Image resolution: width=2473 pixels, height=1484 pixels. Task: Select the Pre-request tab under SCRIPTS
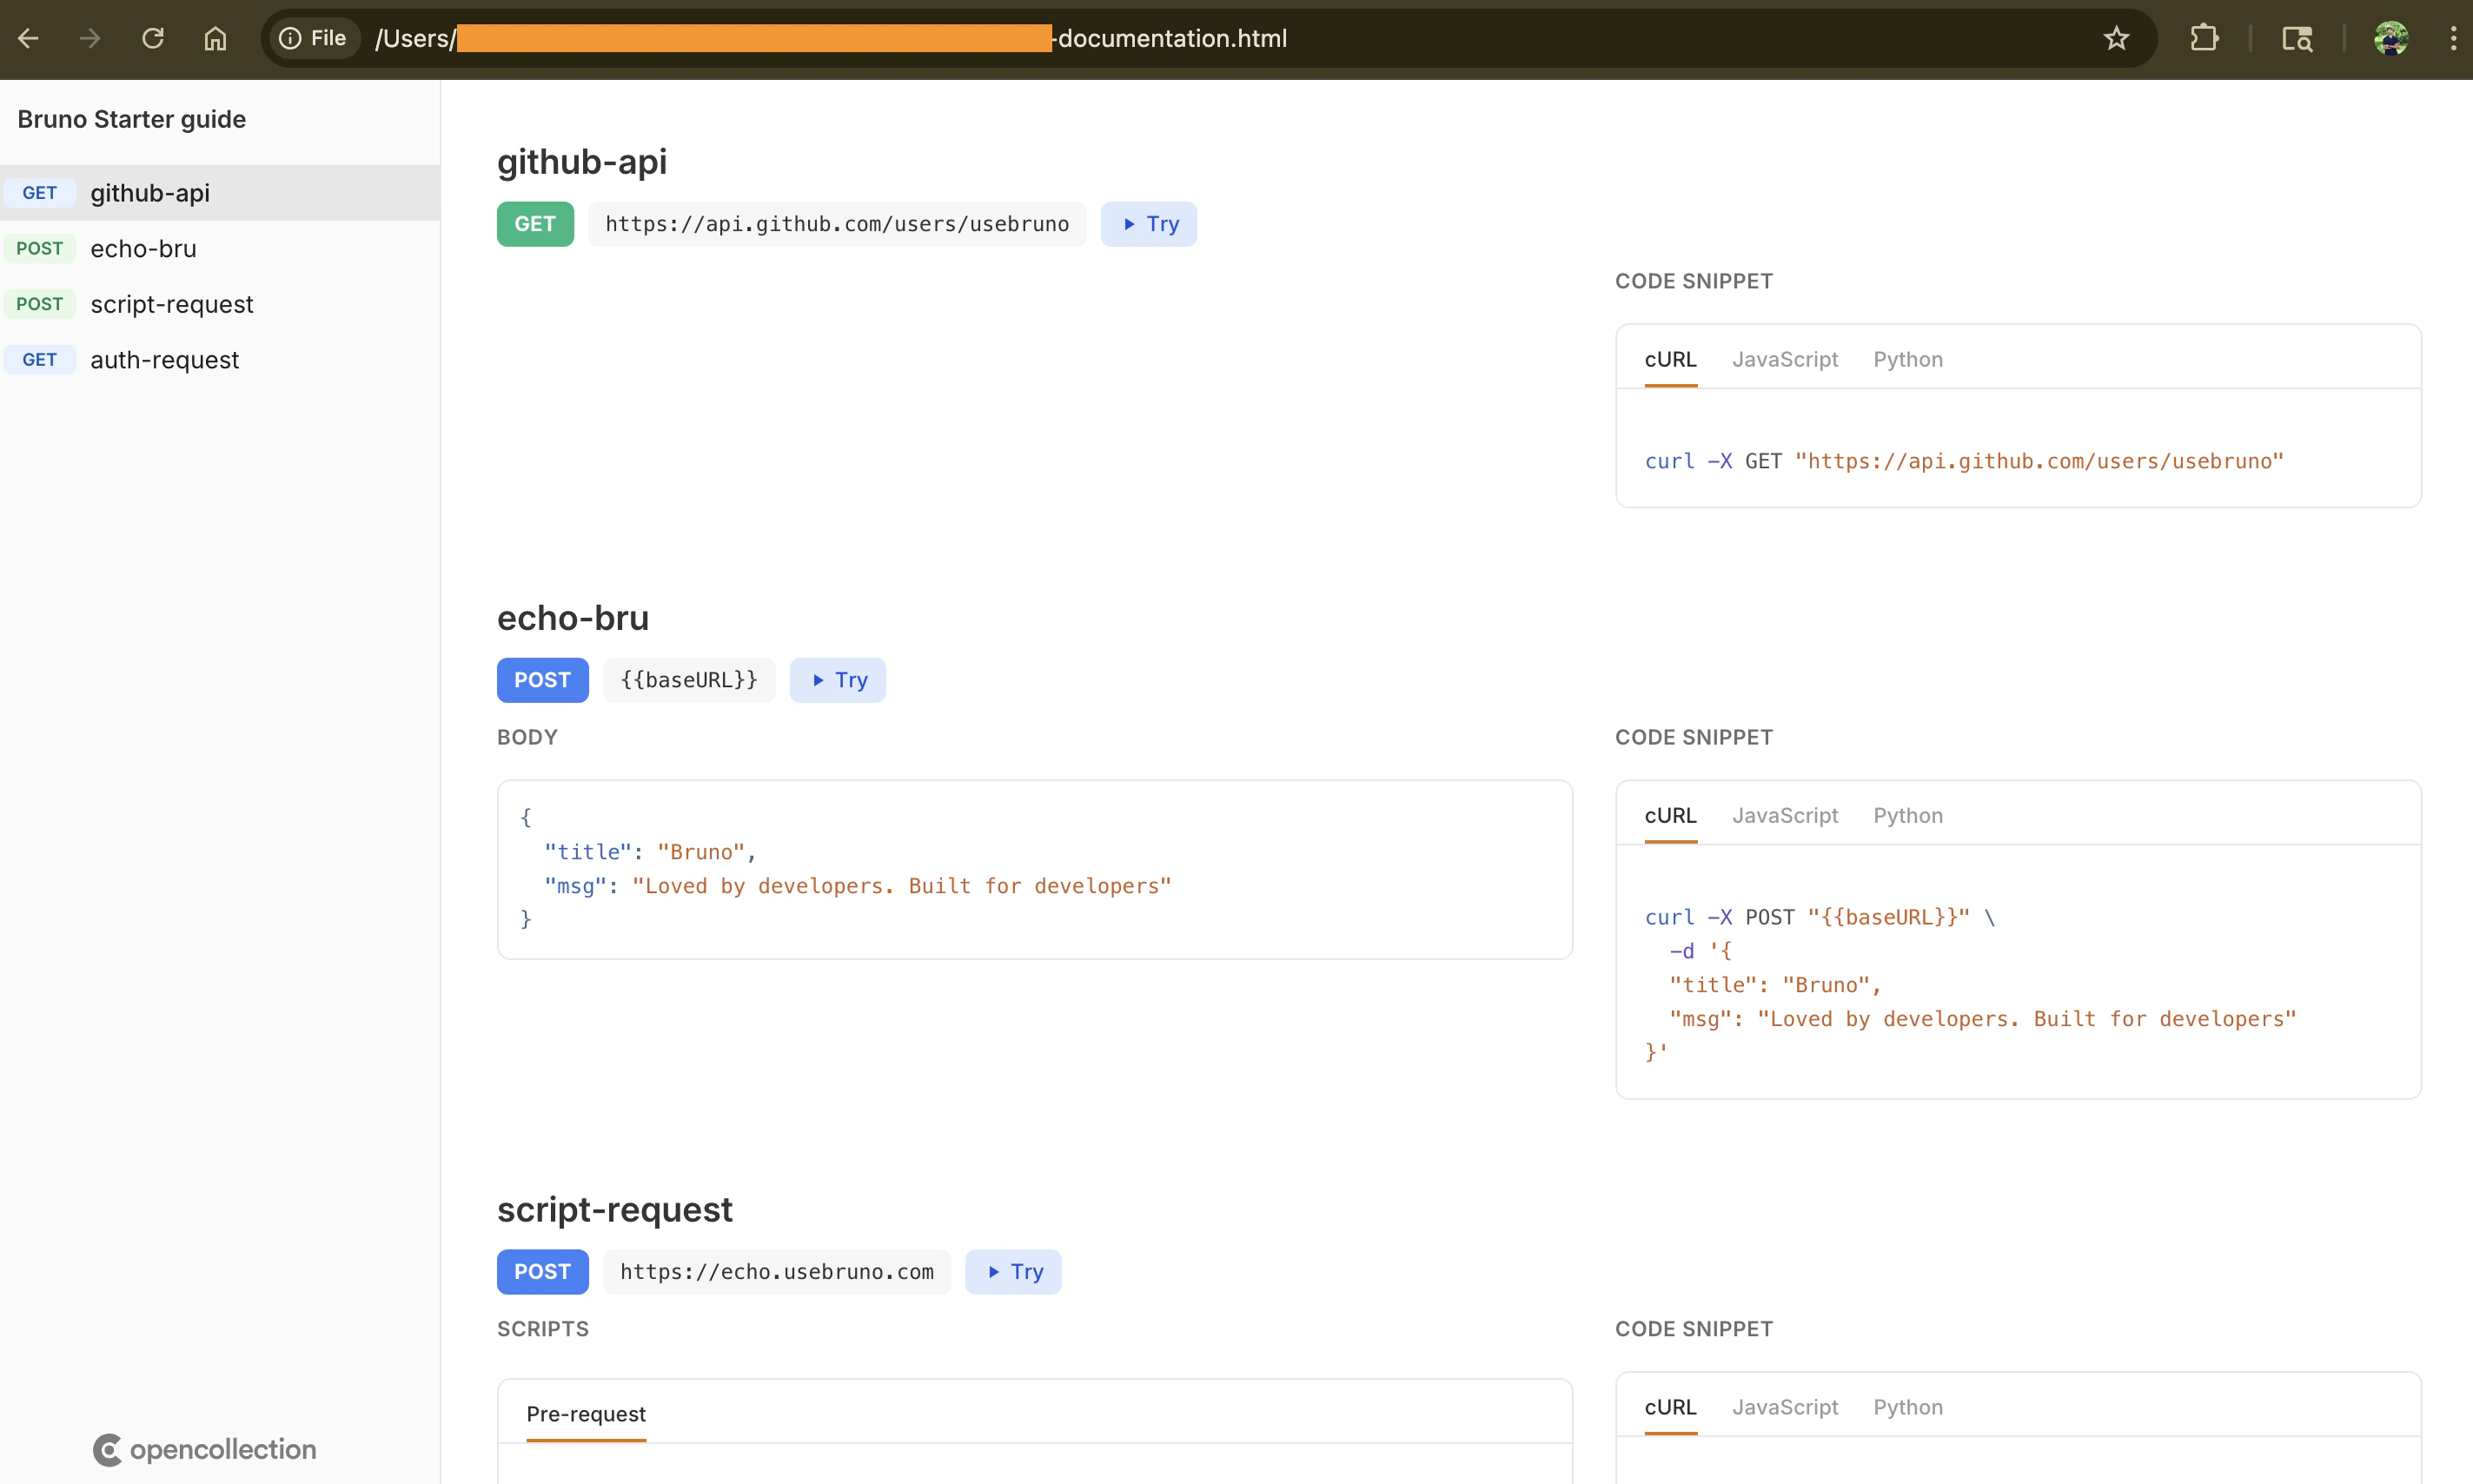click(x=586, y=1414)
